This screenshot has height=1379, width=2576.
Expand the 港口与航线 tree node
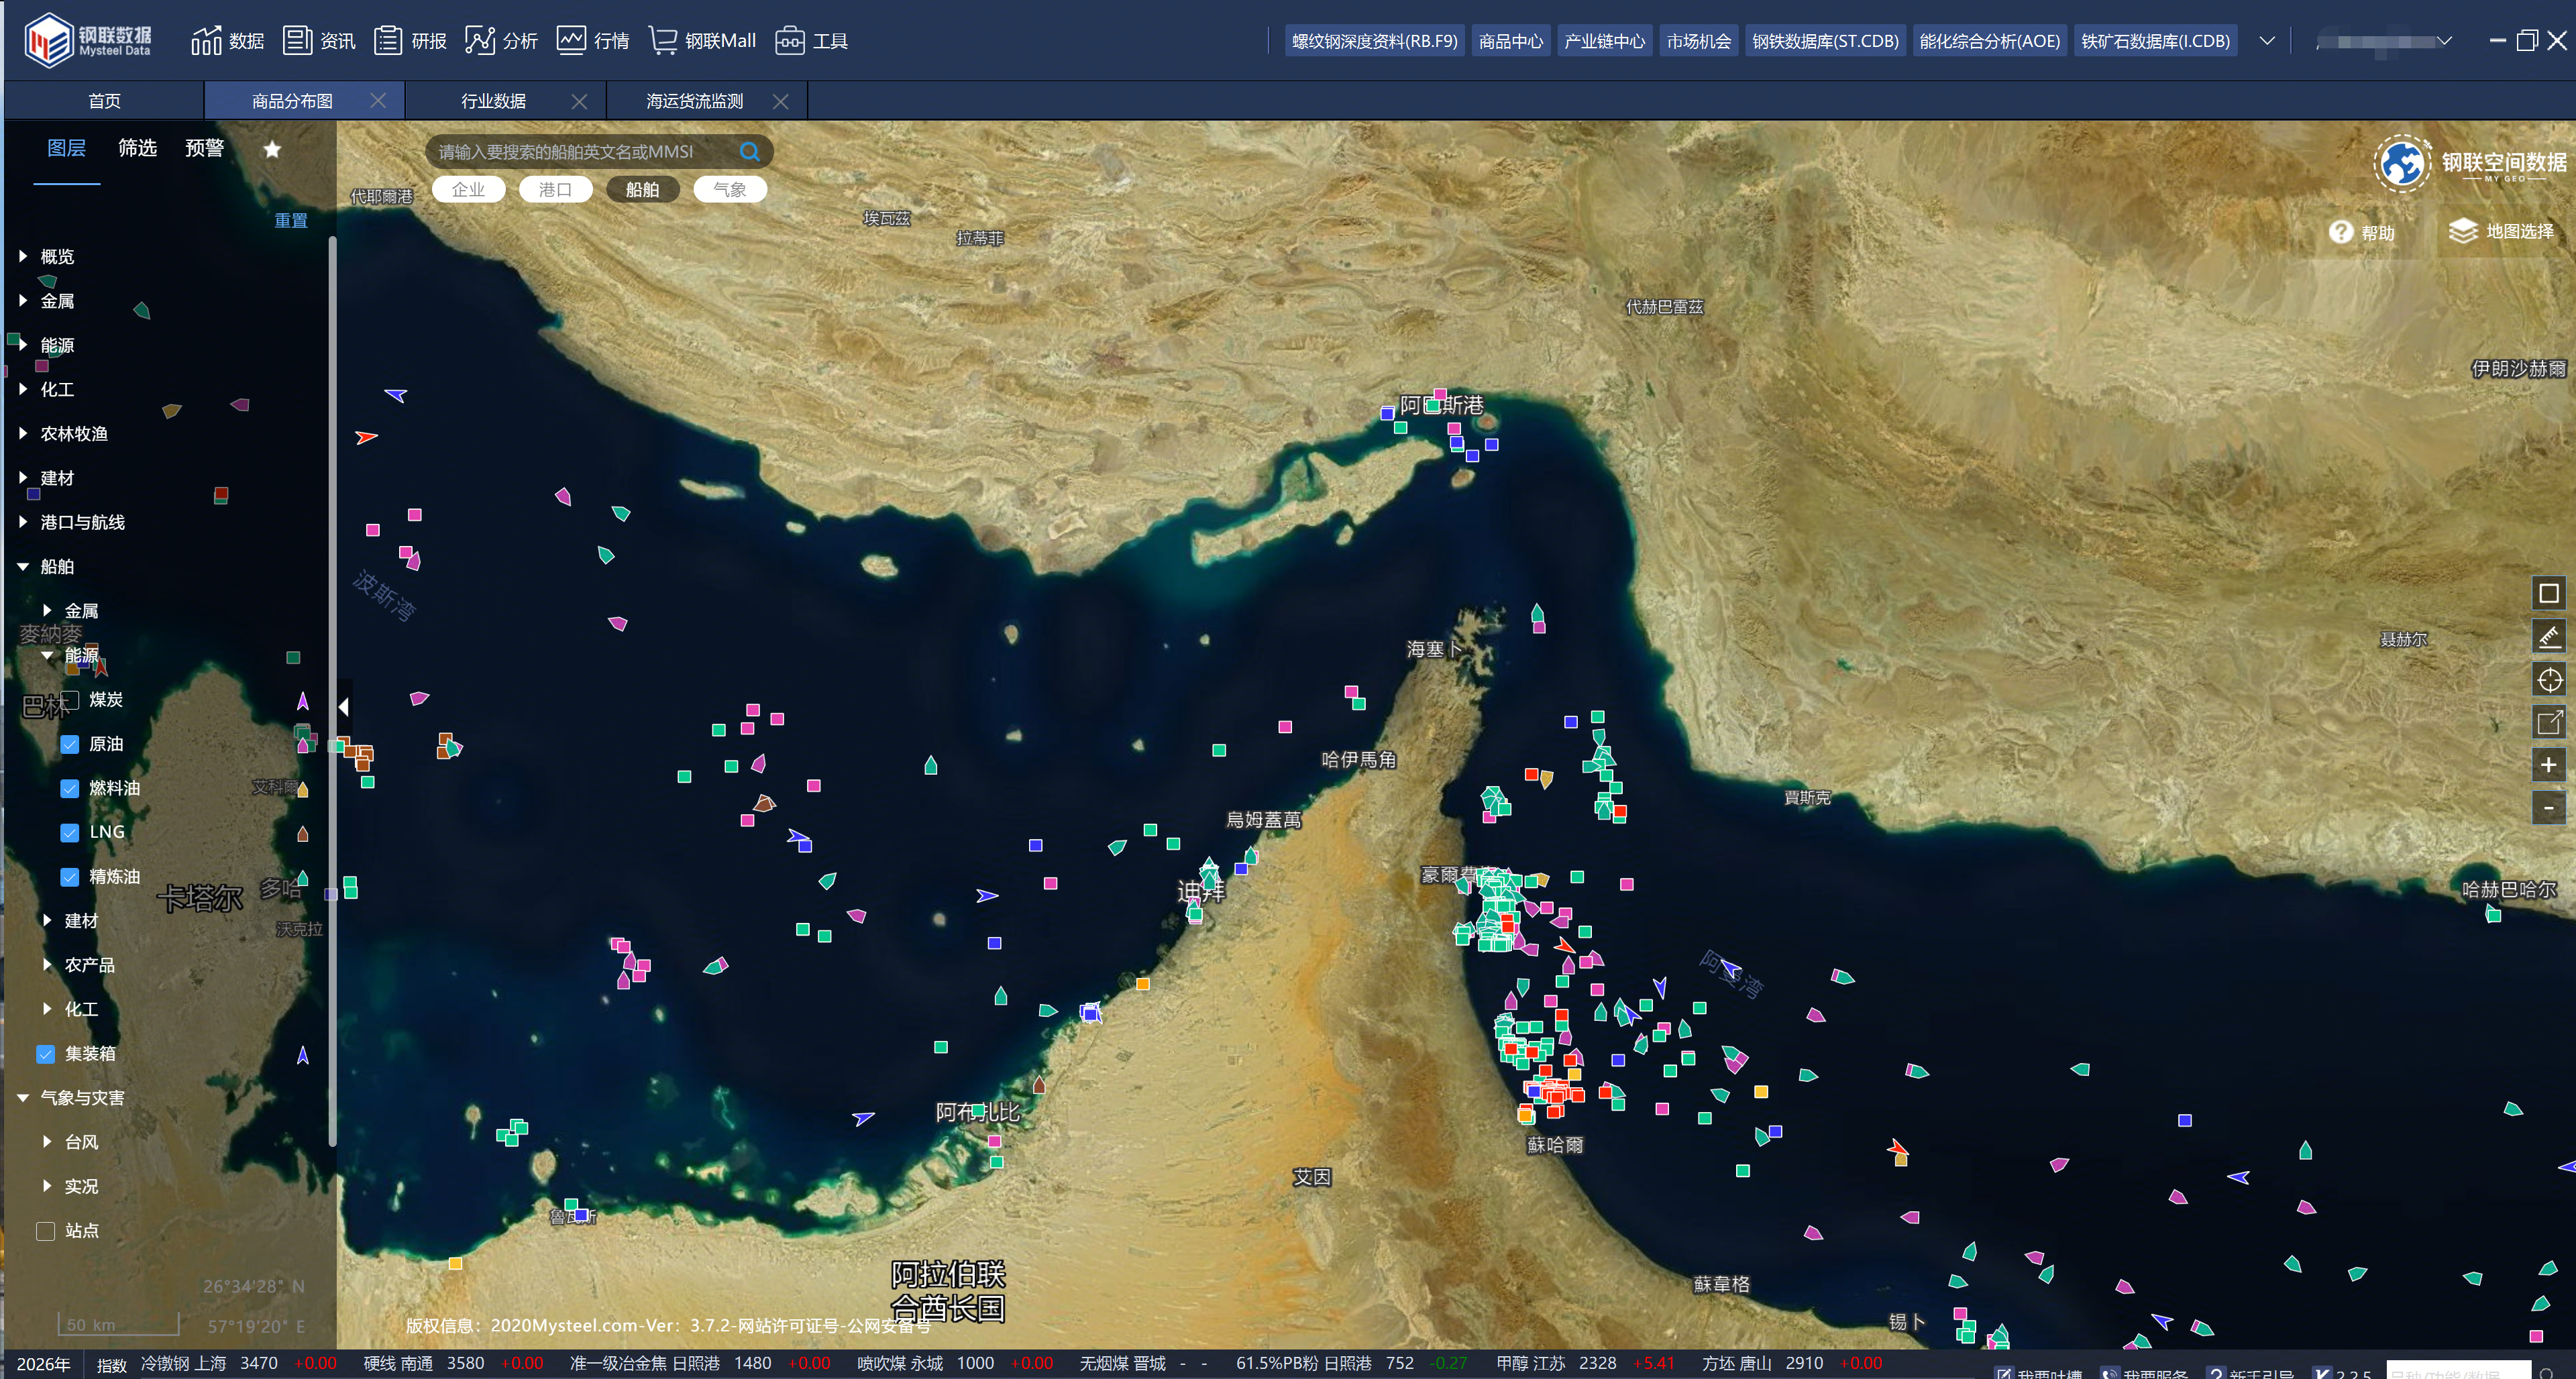pyautogui.click(x=23, y=522)
